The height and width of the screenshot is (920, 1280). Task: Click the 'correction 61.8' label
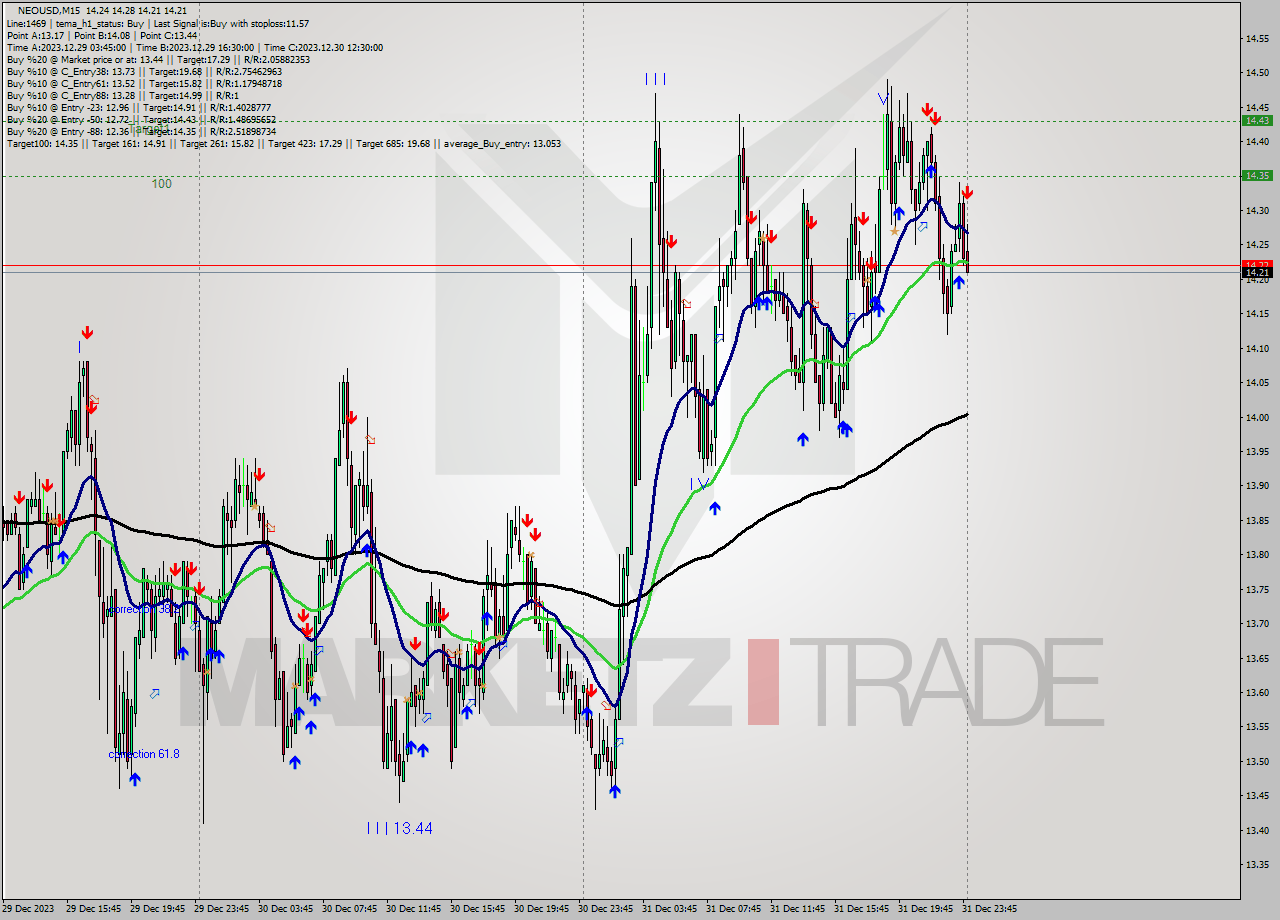[x=144, y=754]
